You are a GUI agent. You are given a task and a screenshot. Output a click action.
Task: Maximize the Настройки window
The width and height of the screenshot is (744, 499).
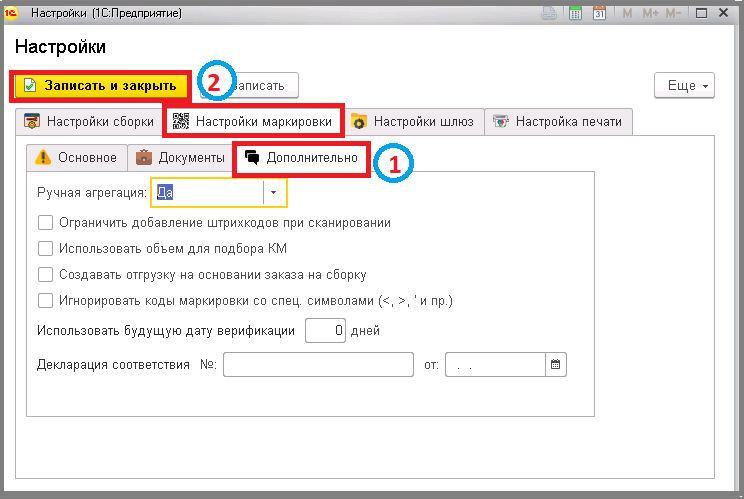[701, 13]
